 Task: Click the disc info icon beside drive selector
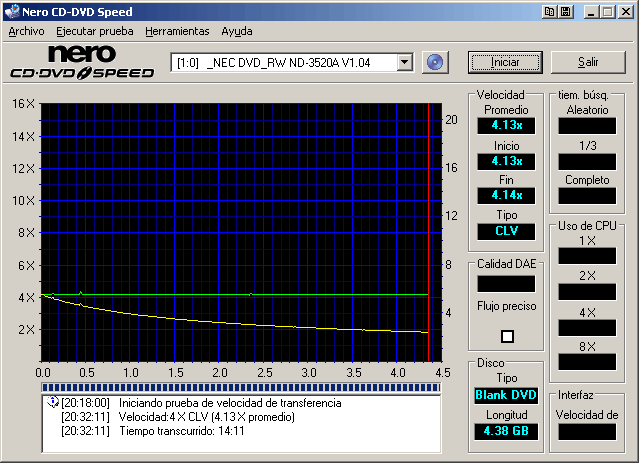tap(433, 62)
